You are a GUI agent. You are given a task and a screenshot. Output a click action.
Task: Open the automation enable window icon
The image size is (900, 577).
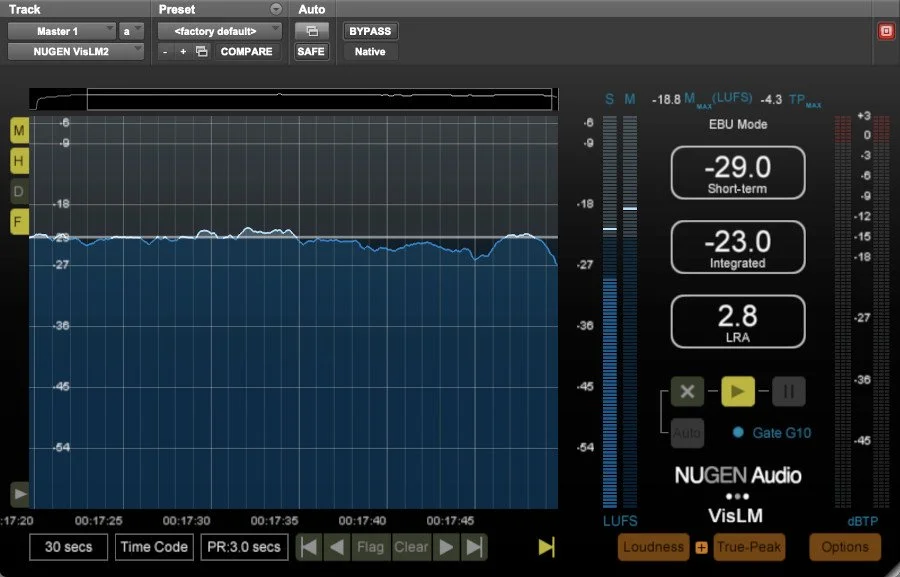pos(312,31)
